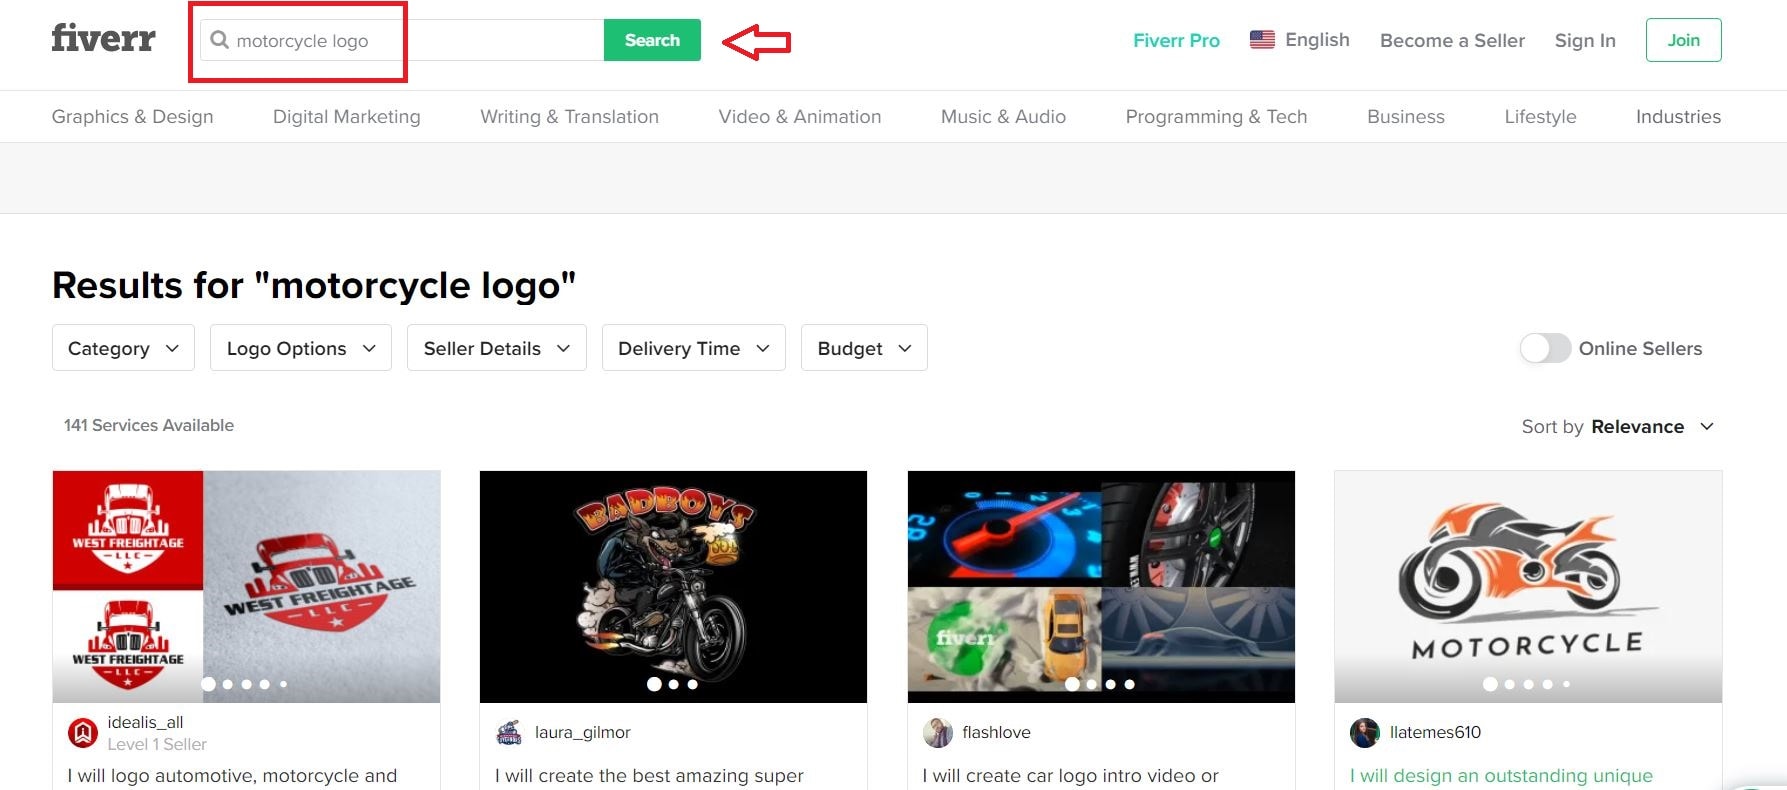The height and width of the screenshot is (790, 1787).
Task: Open Digital Marketing category
Action: (347, 117)
